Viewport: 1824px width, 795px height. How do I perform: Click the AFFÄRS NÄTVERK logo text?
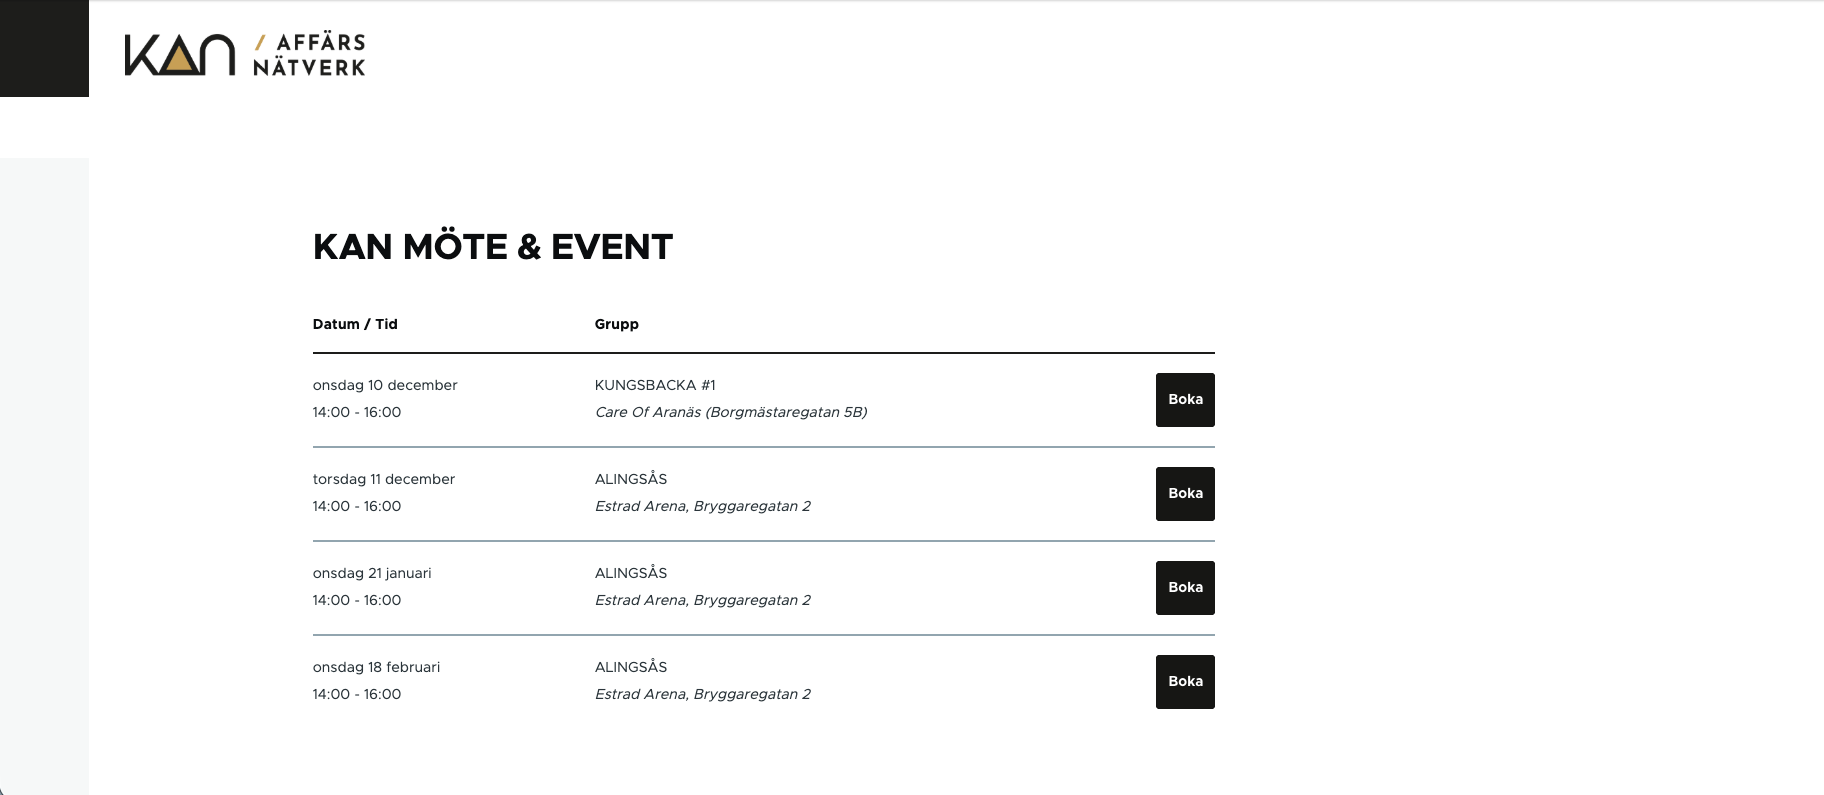click(310, 55)
